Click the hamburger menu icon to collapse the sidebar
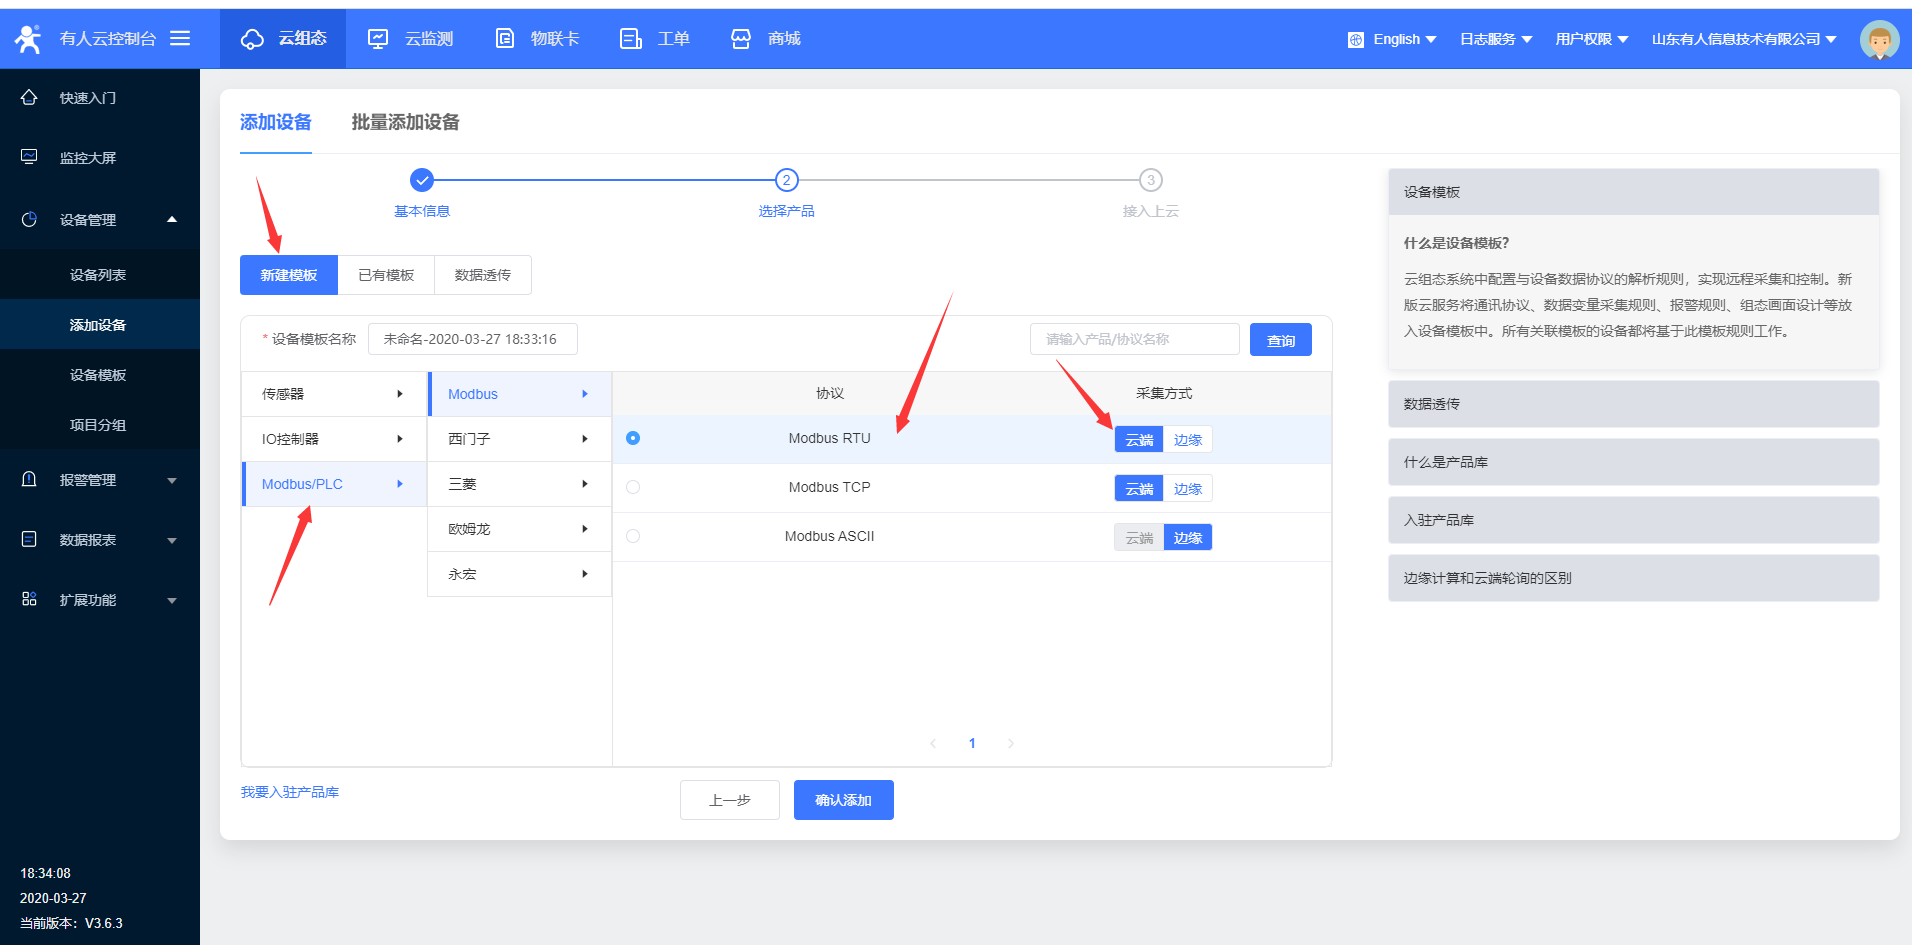The width and height of the screenshot is (1912, 945). (x=180, y=38)
